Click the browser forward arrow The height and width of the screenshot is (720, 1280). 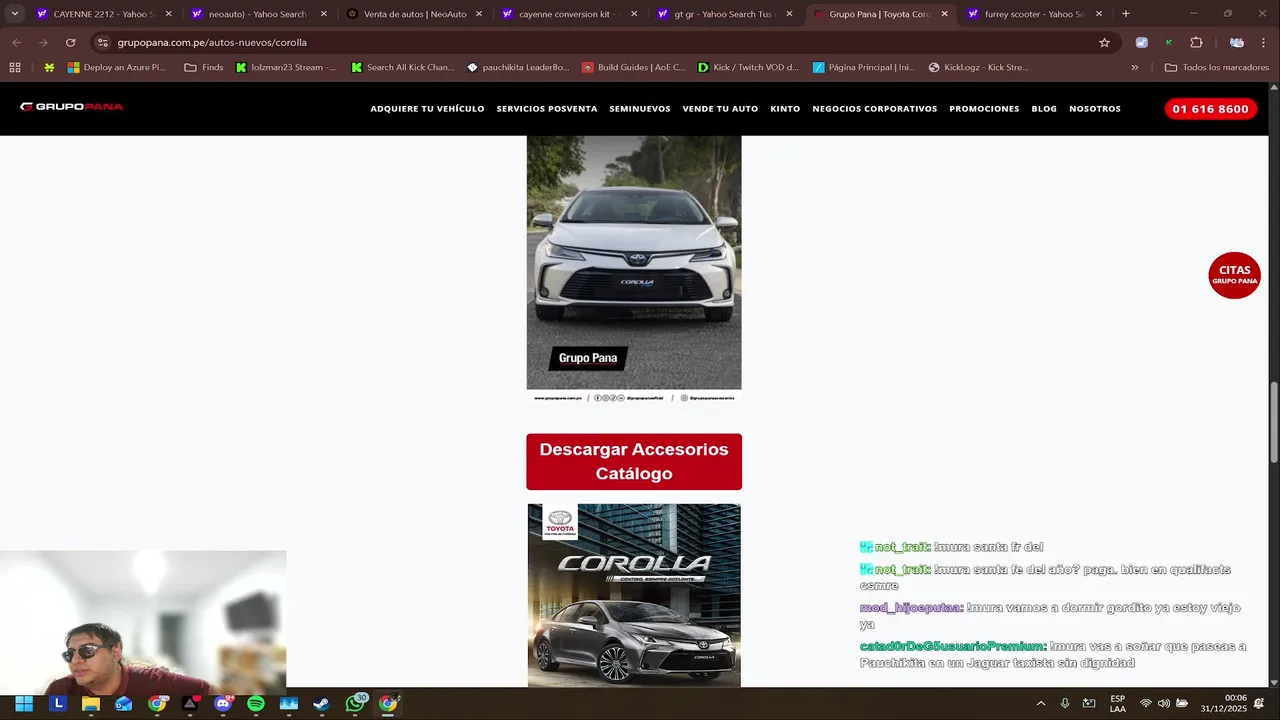[x=43, y=43]
